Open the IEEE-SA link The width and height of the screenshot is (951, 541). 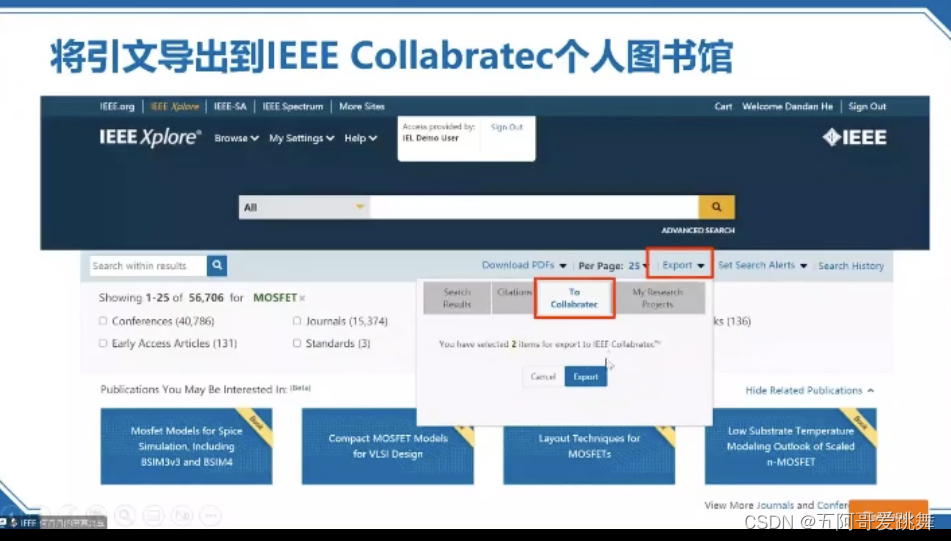pos(230,107)
